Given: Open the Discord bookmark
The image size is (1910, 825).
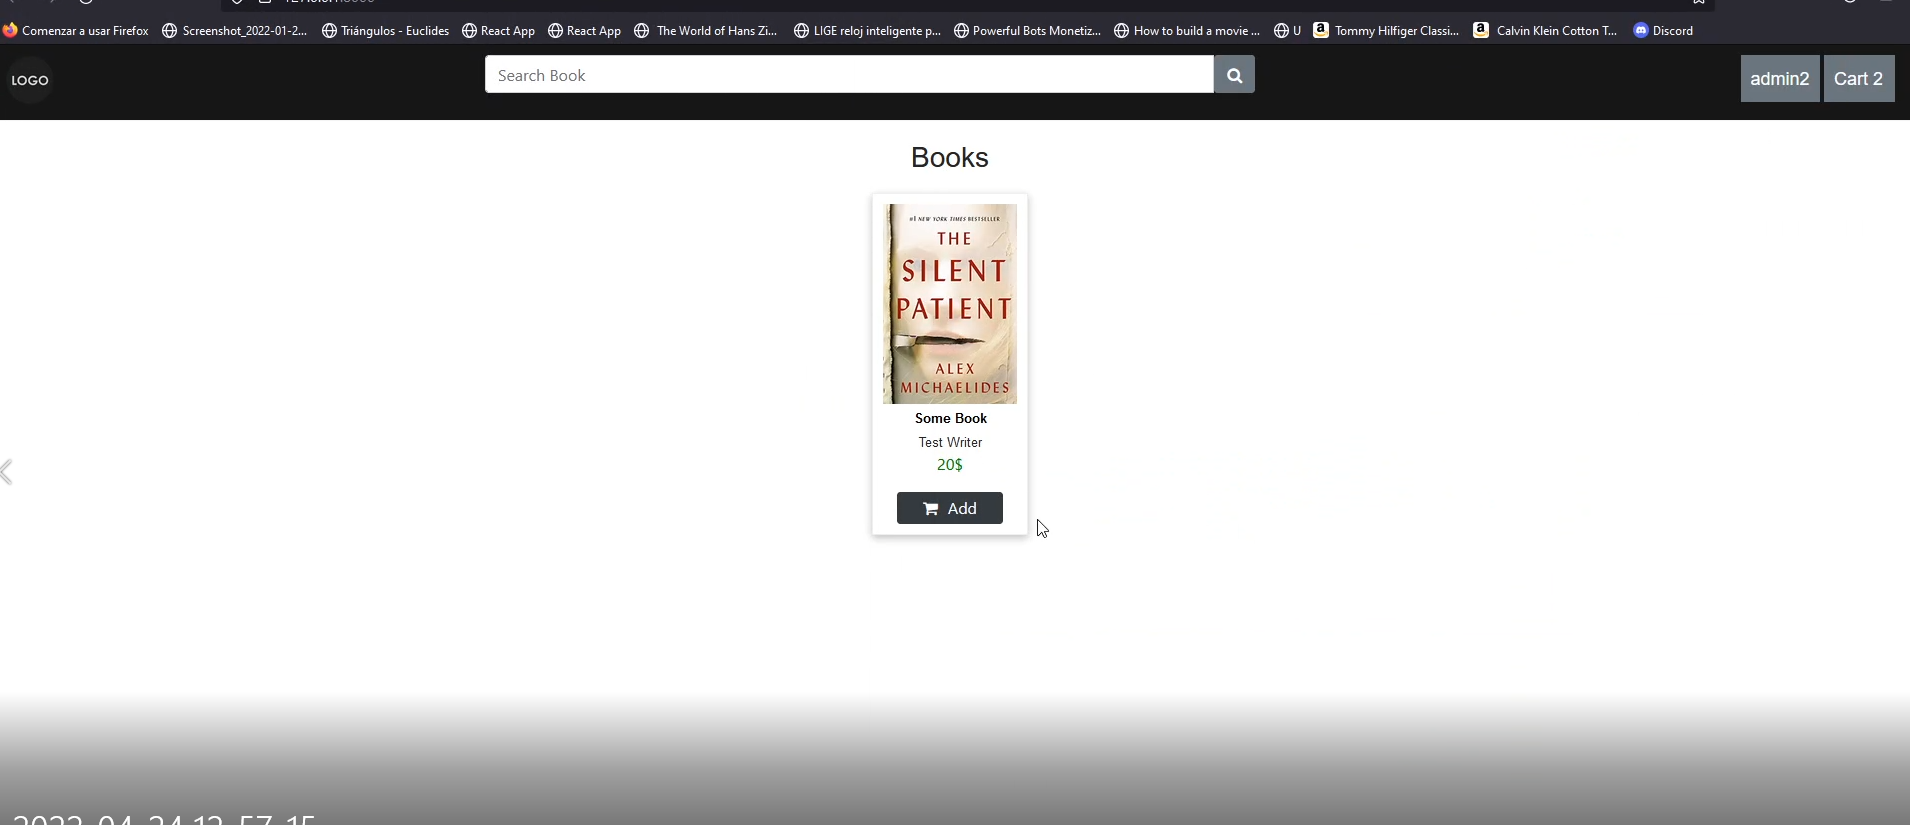Looking at the screenshot, I should [x=1663, y=31].
